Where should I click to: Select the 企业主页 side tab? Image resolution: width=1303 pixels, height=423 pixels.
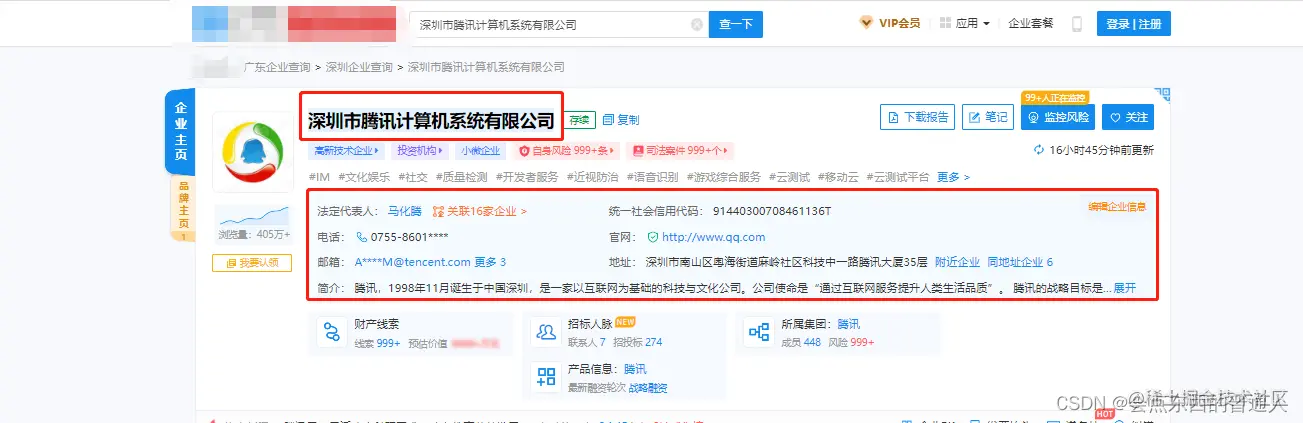pos(181,132)
